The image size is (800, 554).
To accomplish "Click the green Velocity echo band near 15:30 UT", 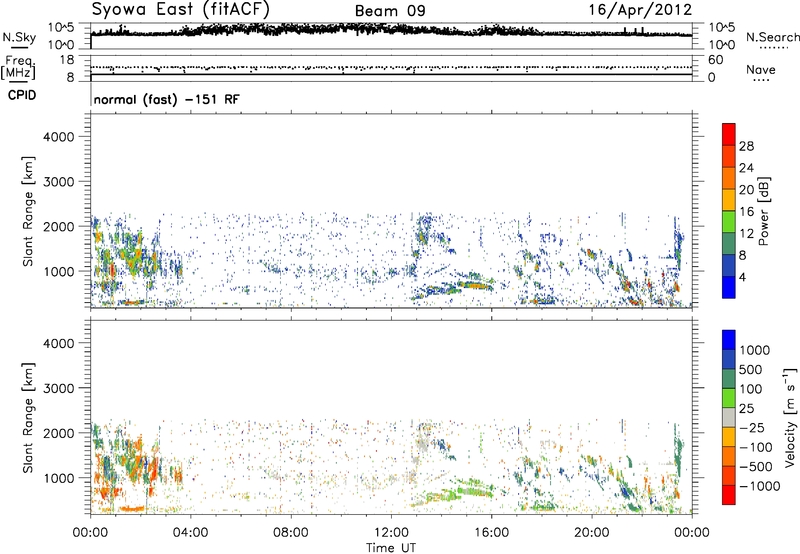I will pyautogui.click(x=472, y=491).
